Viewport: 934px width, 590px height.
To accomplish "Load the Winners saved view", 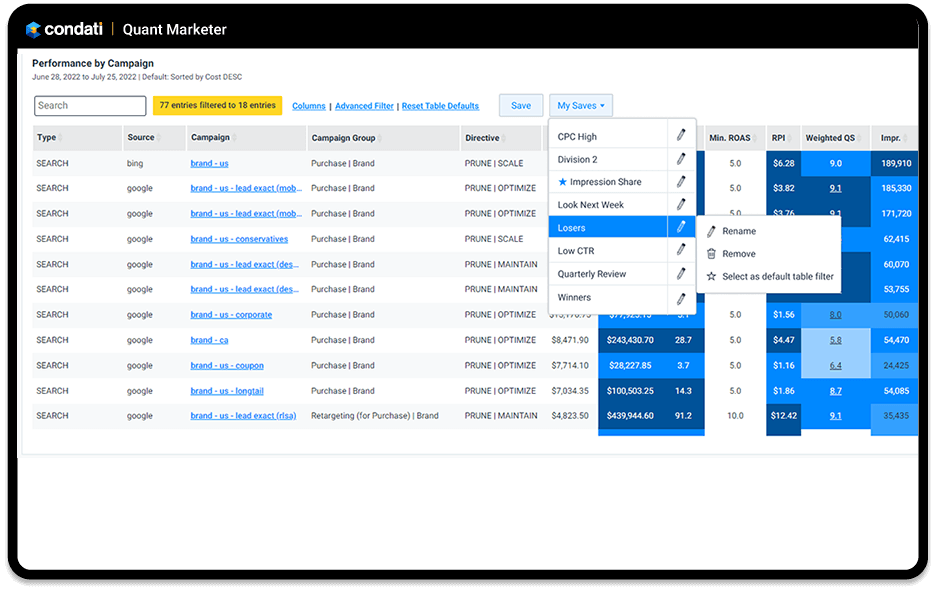I will 608,297.
